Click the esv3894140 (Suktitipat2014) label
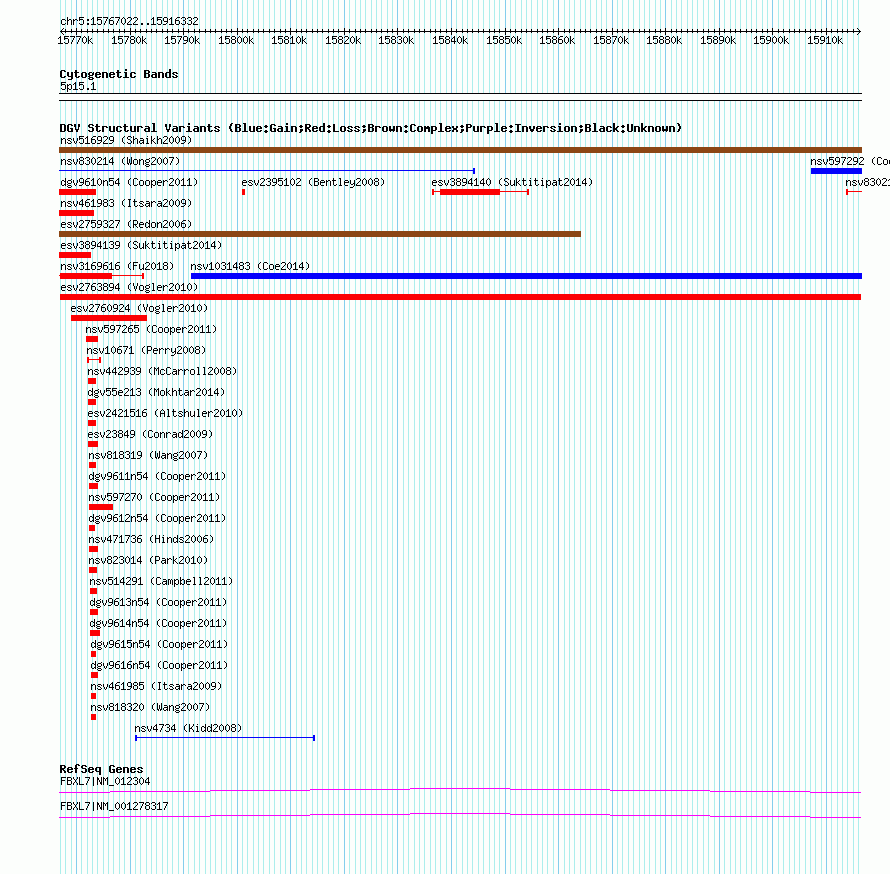Screen dimensions: 890x874 click(x=512, y=182)
